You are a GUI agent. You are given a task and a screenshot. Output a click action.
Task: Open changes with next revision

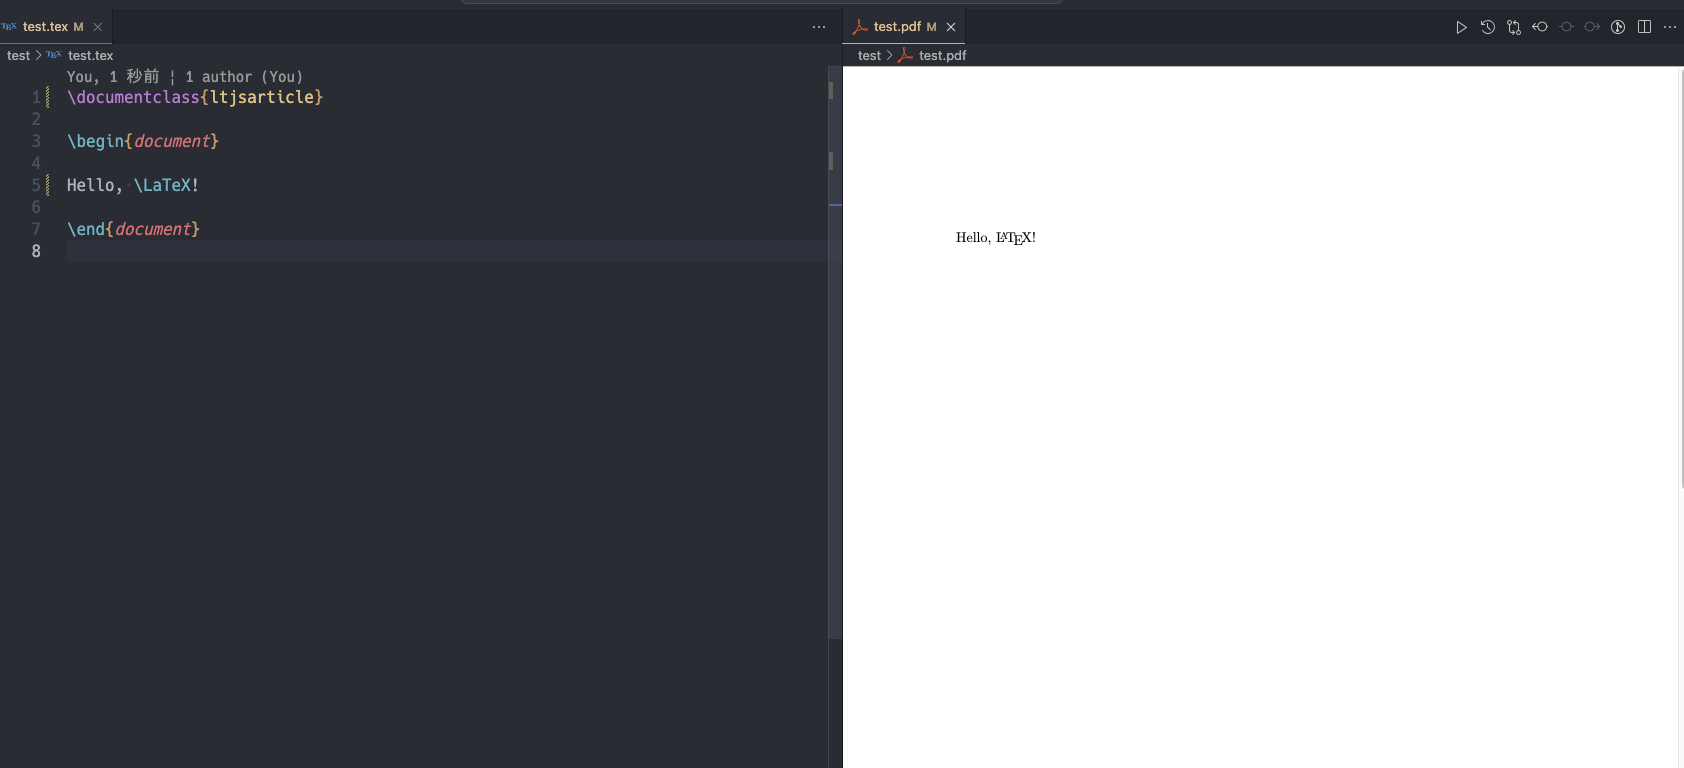coord(1592,27)
